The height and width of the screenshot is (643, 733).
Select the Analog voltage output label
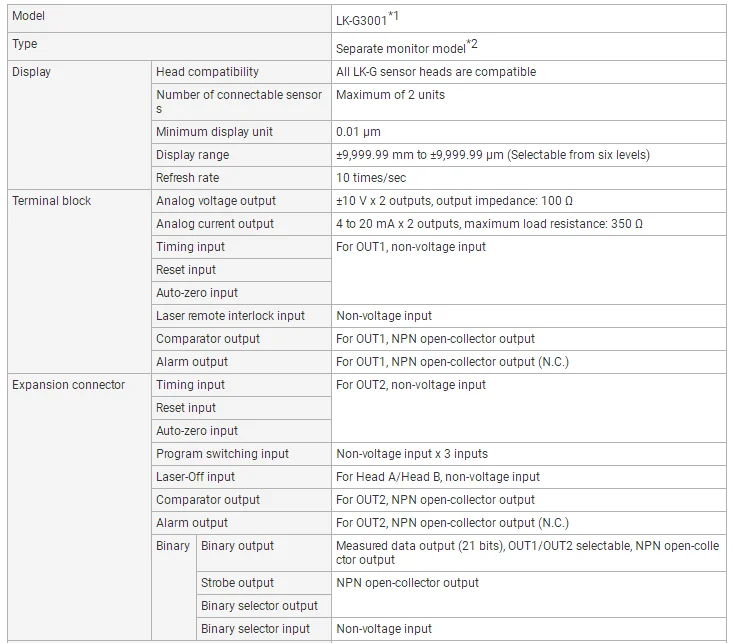pos(216,201)
